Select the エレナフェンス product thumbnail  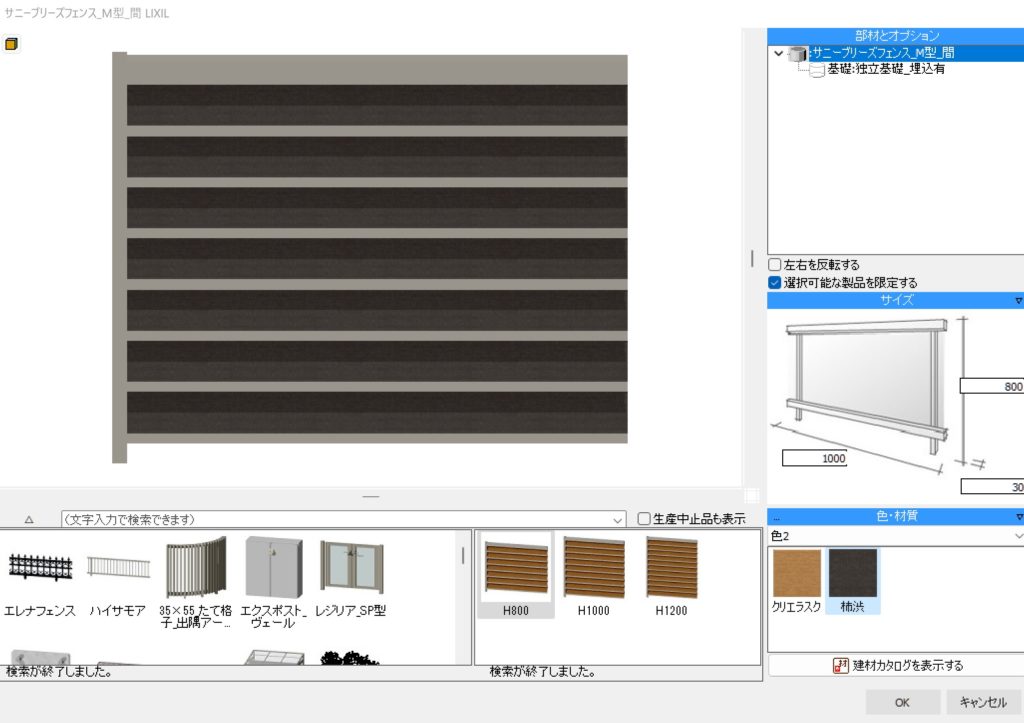point(40,568)
